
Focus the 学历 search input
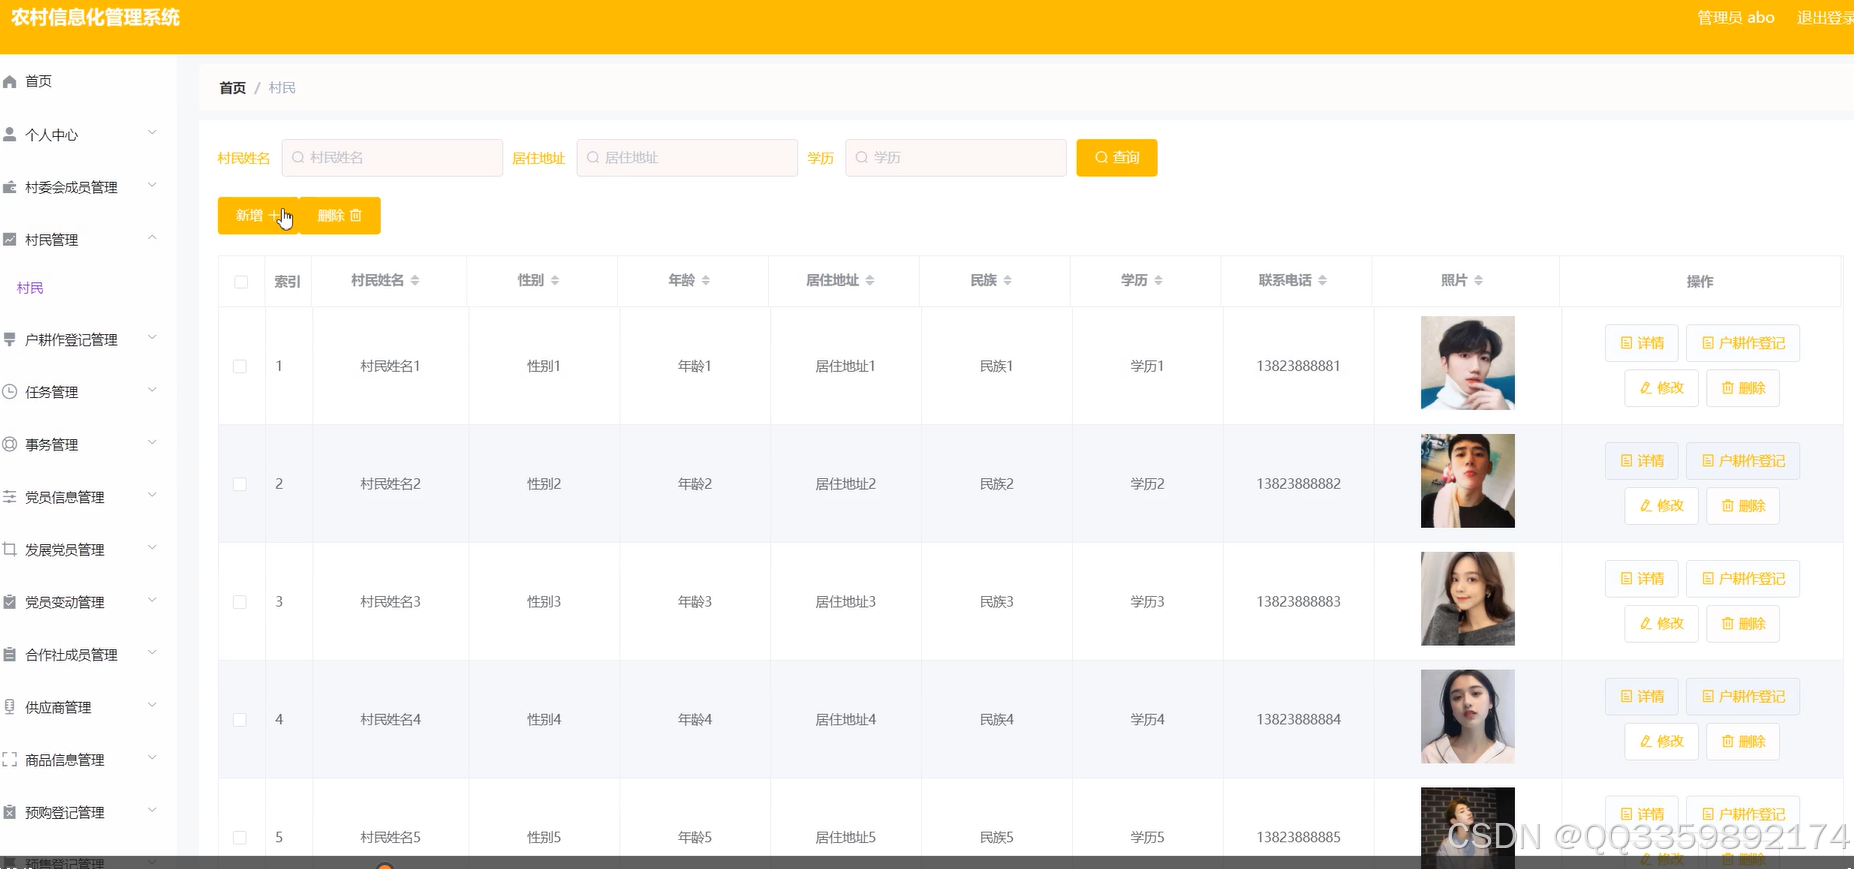(x=956, y=158)
